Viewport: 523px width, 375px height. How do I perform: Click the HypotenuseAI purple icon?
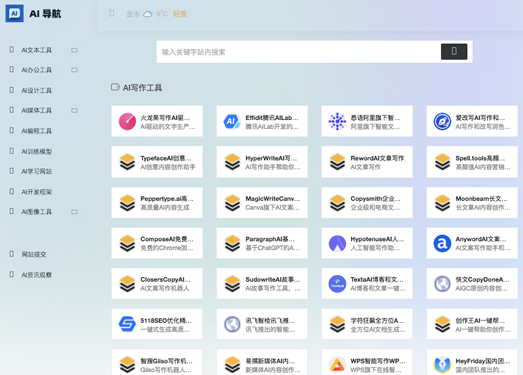pyautogui.click(x=337, y=243)
